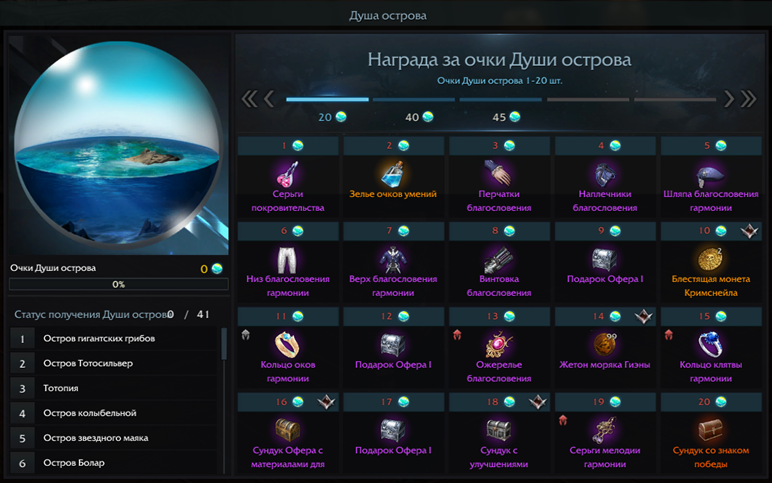
Task: Click the island list scrollbar
Action: point(225,345)
